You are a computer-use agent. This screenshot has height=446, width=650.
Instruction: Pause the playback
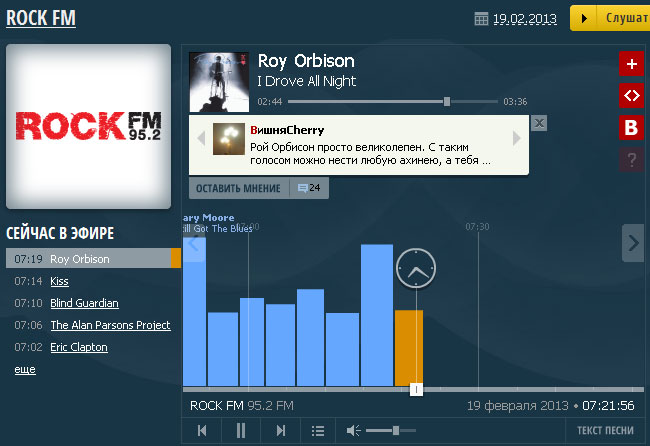tap(240, 431)
